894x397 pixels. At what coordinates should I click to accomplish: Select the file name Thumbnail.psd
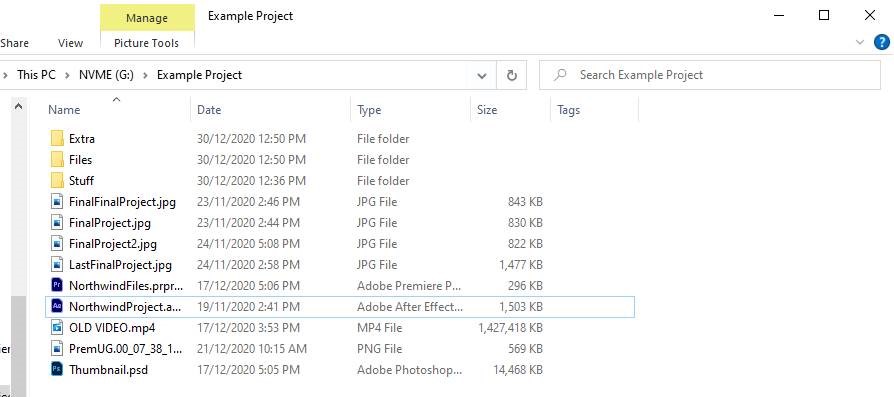[x=108, y=370]
